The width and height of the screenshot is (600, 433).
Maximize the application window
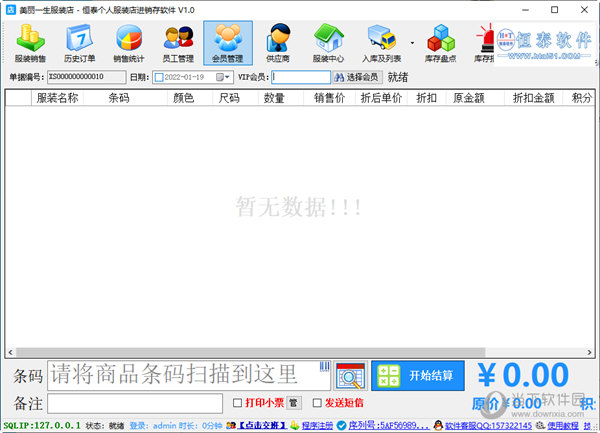click(x=554, y=10)
